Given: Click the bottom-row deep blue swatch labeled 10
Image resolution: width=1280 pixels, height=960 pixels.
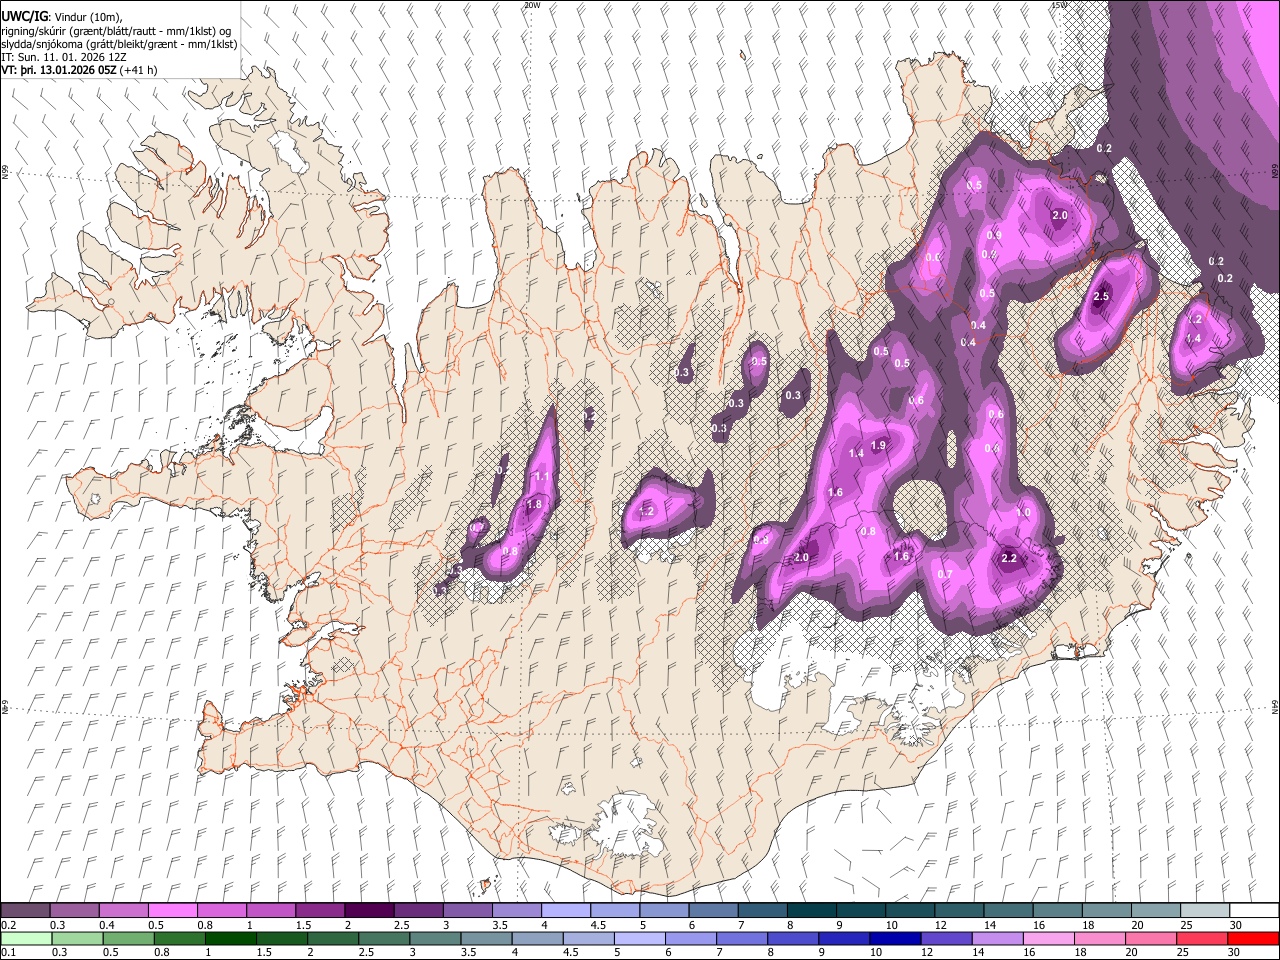Looking at the screenshot, I should [894, 938].
